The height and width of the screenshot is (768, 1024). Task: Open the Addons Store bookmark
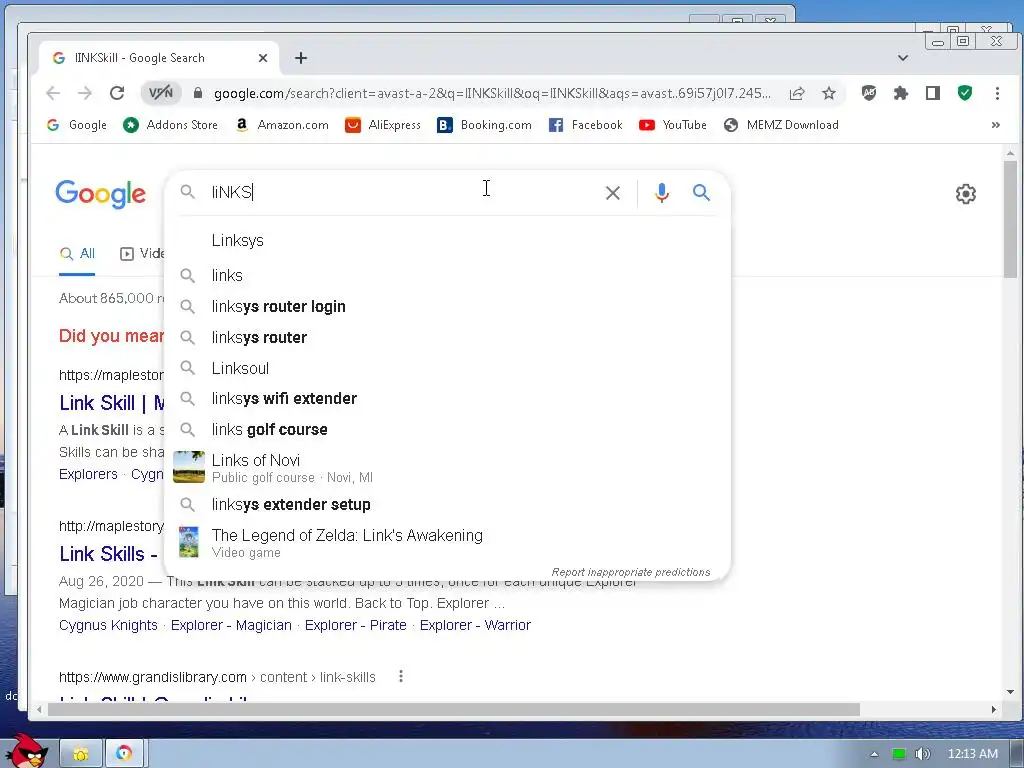click(x=170, y=125)
